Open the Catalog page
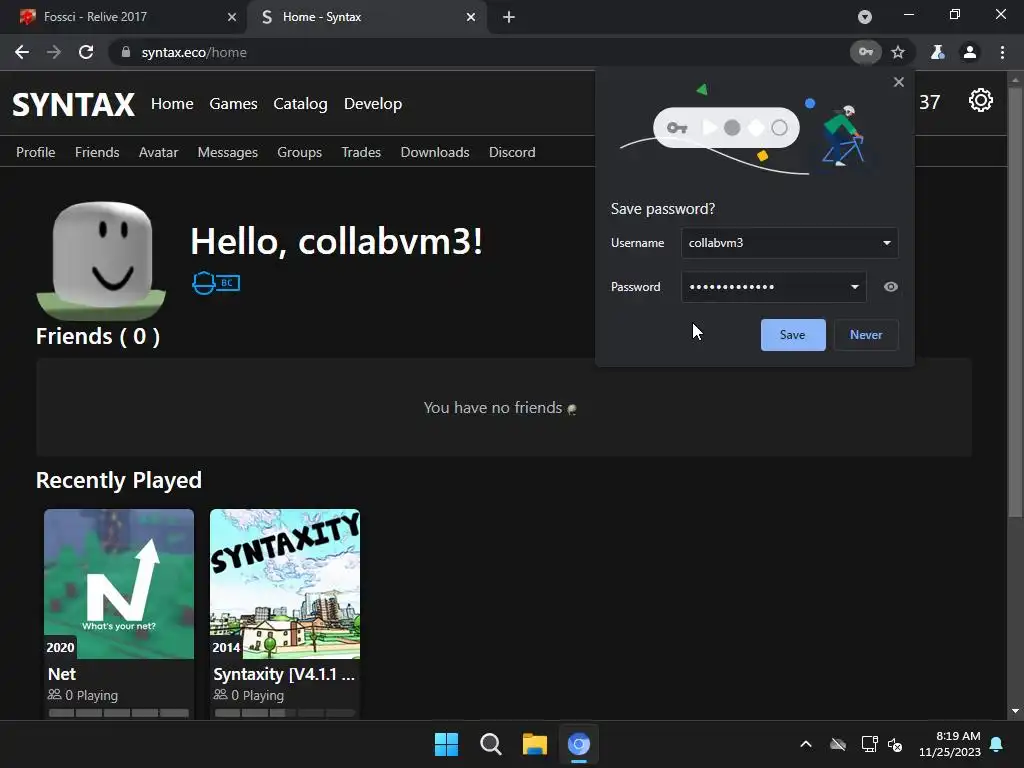 [x=300, y=104]
